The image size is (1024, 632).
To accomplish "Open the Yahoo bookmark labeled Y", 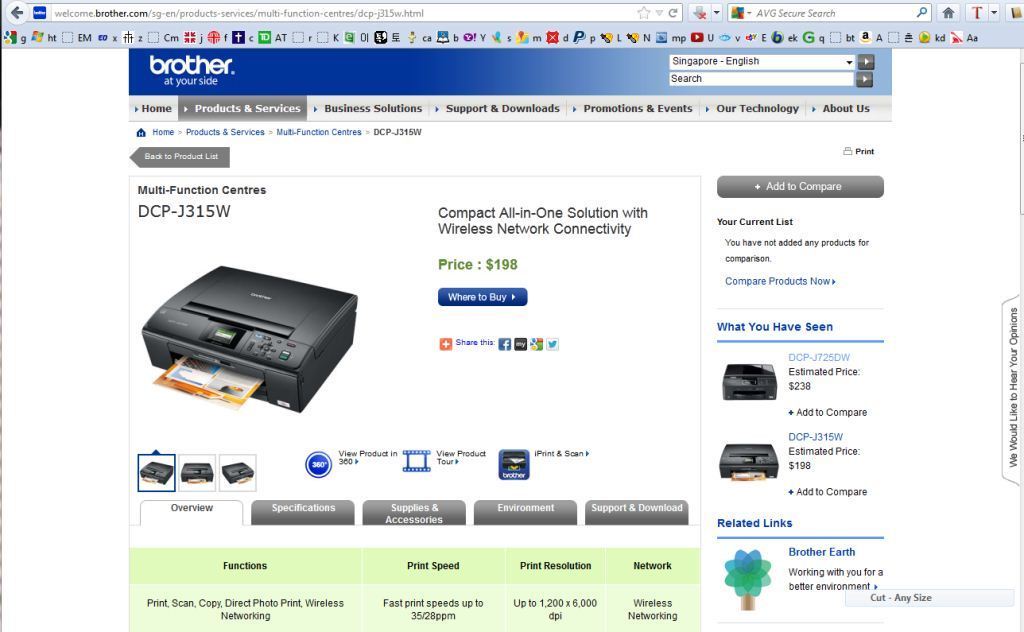I will coord(474,38).
